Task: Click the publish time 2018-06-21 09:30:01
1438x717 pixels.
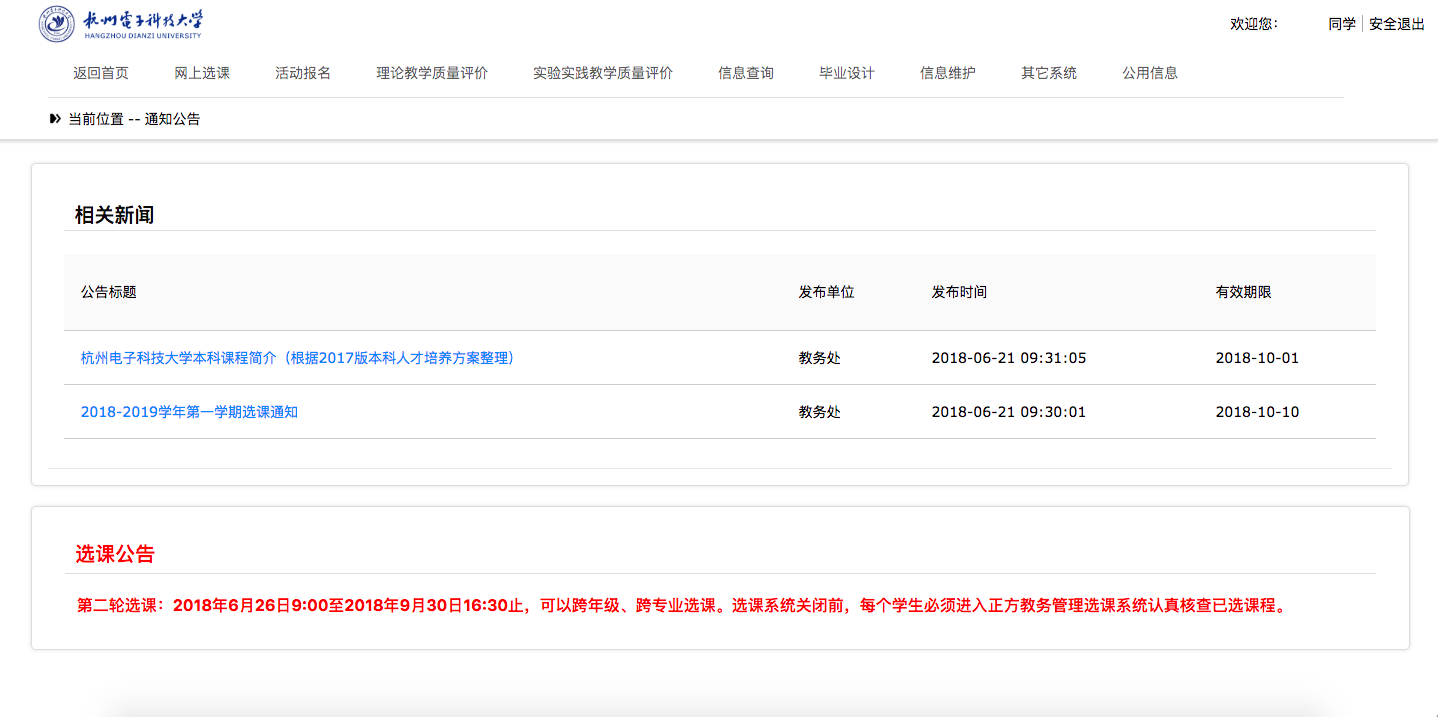Action: coord(1009,412)
